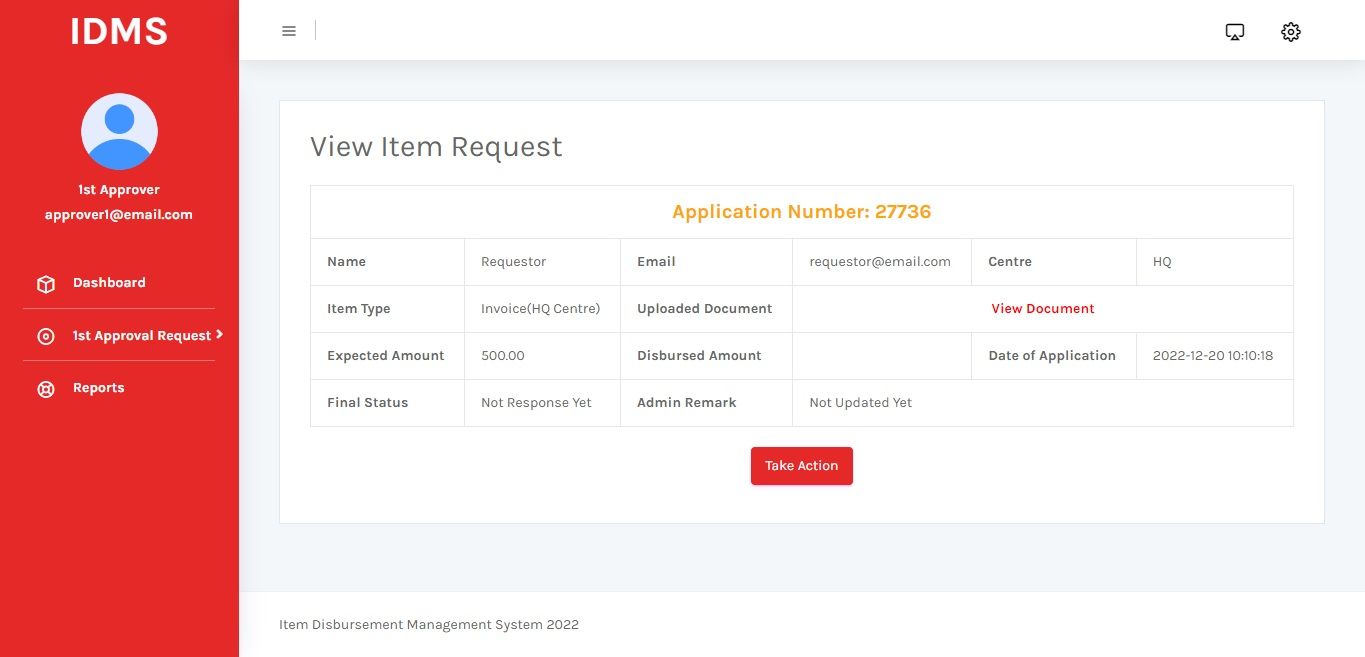The width and height of the screenshot is (1365, 657).
Task: Open the Dashboard menu item
Action: click(x=109, y=283)
